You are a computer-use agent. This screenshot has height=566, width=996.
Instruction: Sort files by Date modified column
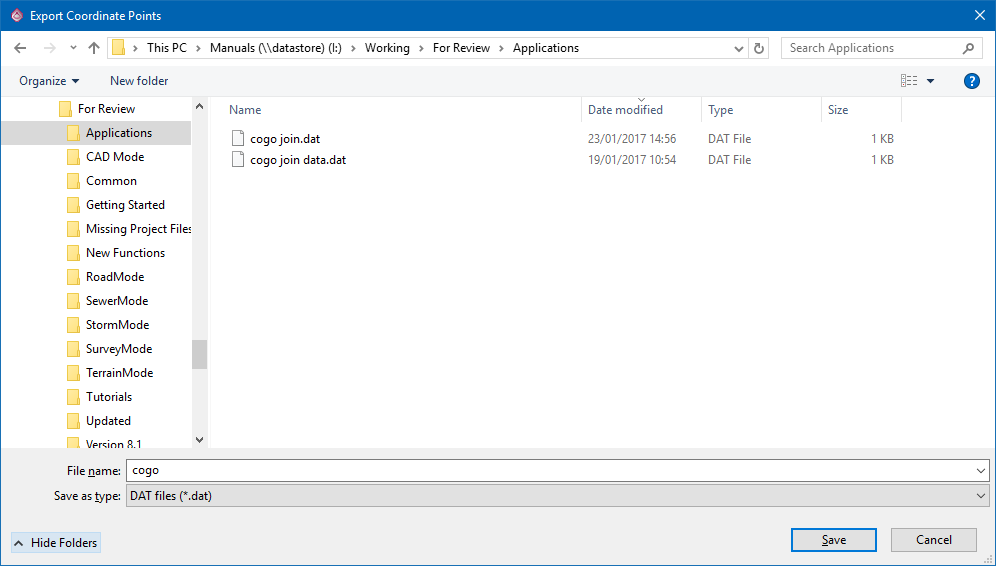pyautogui.click(x=625, y=110)
